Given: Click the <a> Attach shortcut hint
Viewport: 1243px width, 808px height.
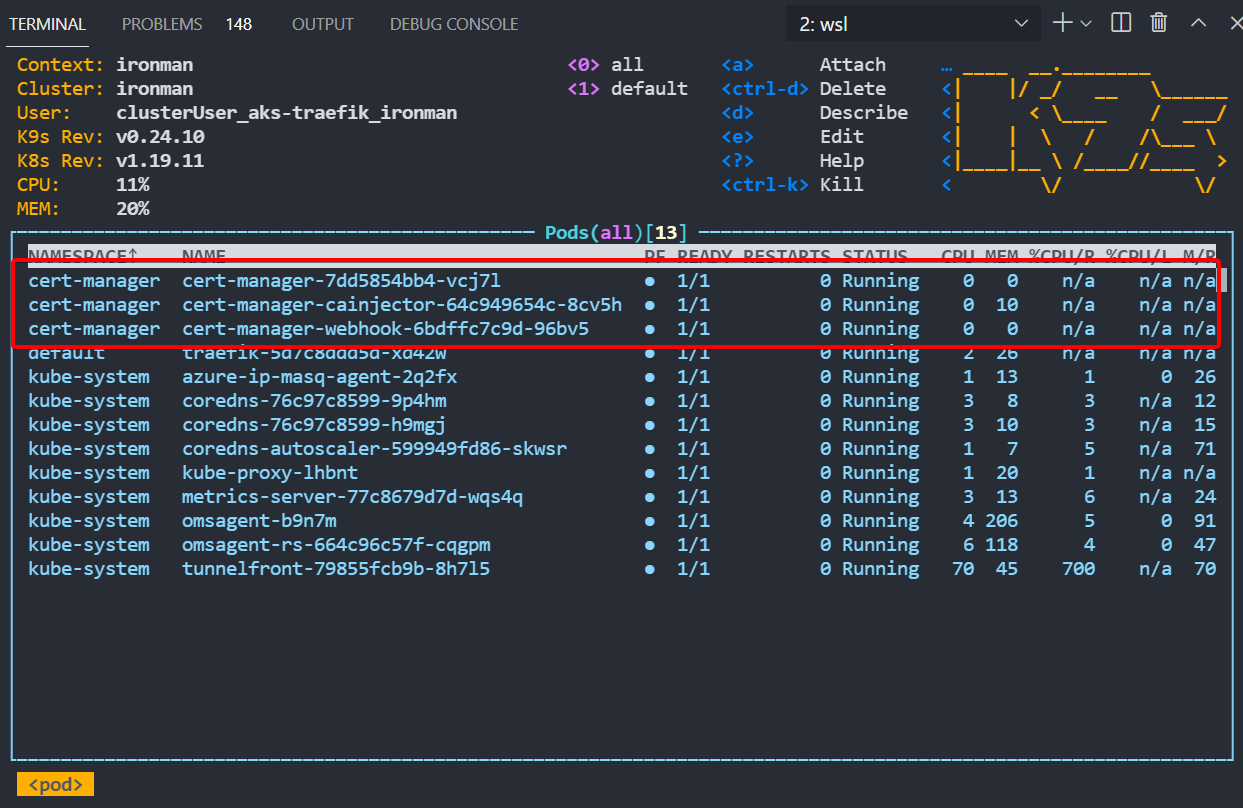Looking at the screenshot, I should point(804,65).
